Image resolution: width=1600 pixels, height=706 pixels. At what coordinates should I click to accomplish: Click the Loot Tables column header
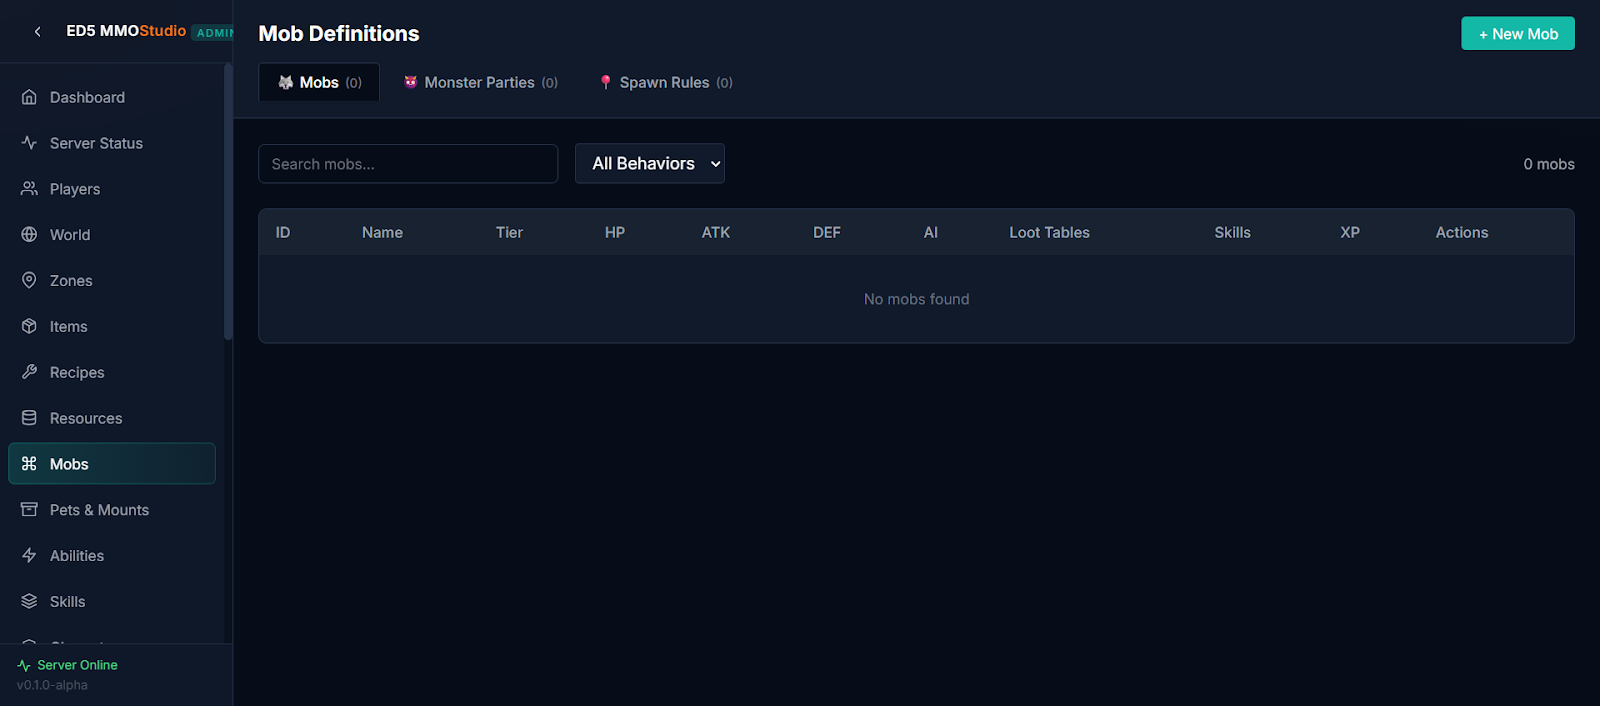(1049, 232)
